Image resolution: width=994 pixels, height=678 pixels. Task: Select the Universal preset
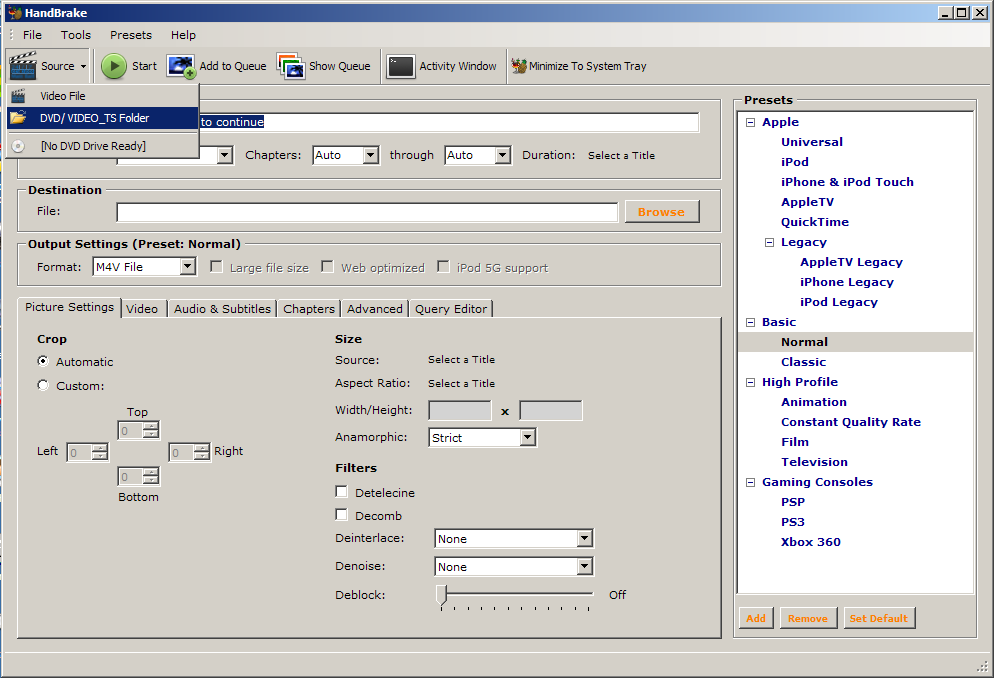[812, 142]
